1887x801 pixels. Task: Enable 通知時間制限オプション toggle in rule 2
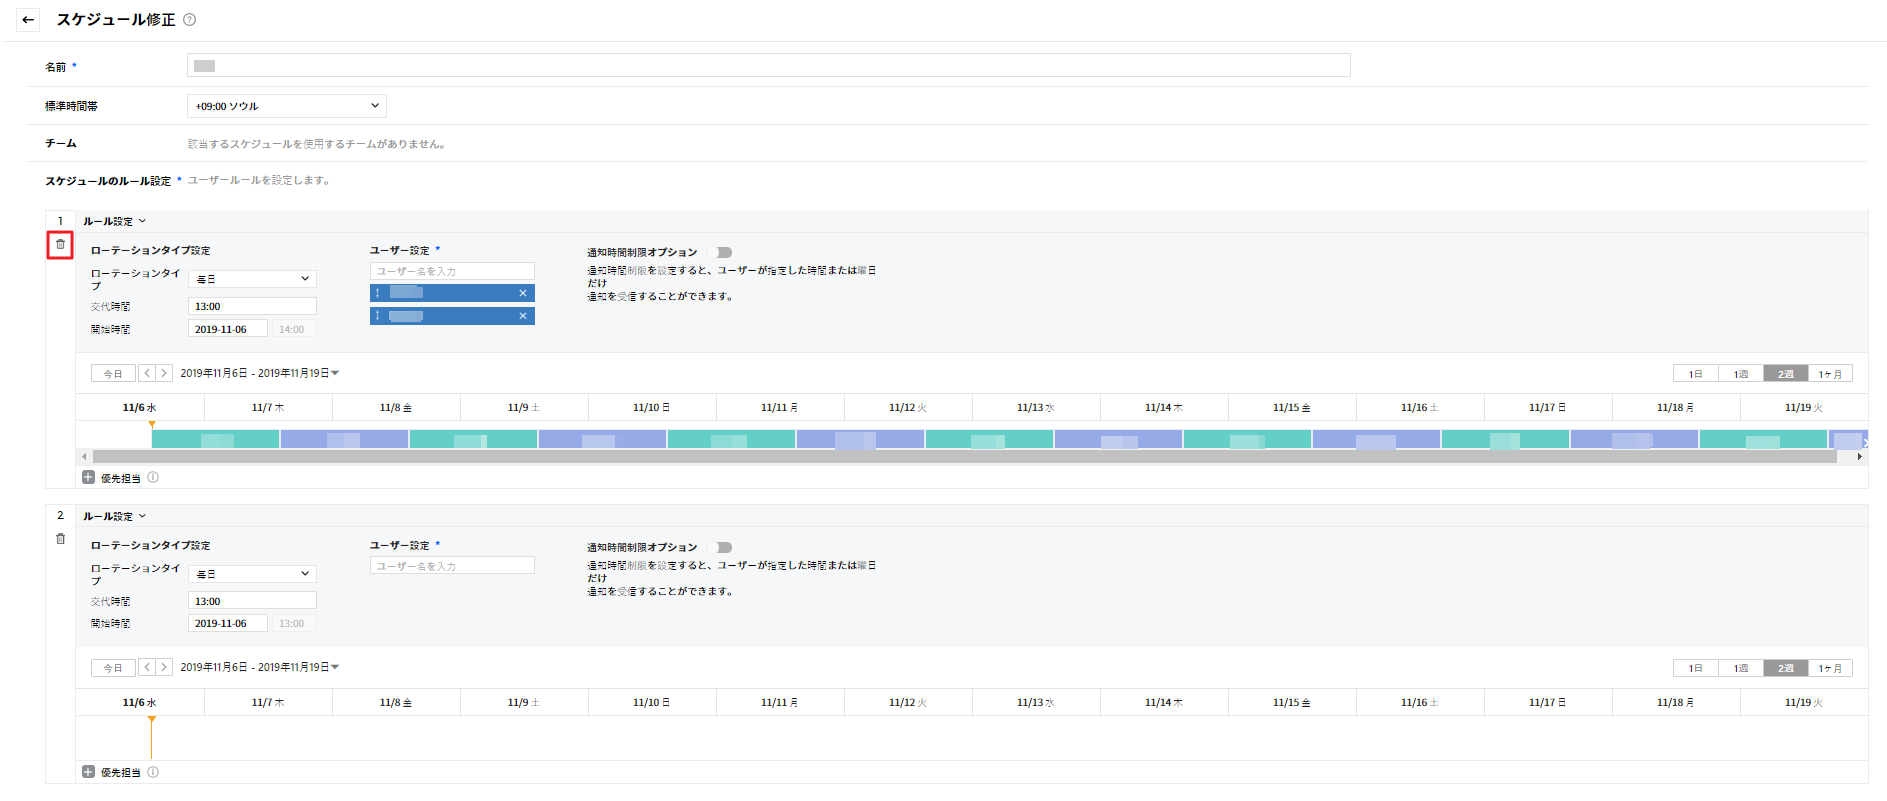pyautogui.click(x=720, y=547)
